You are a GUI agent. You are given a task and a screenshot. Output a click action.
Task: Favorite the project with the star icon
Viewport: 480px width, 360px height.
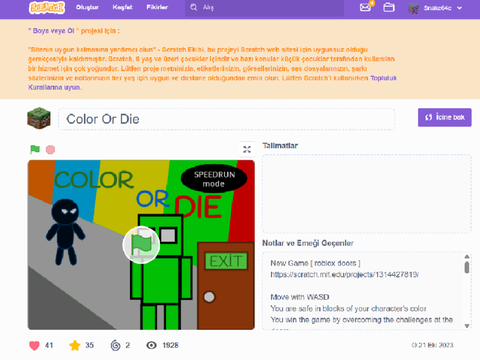(x=75, y=345)
